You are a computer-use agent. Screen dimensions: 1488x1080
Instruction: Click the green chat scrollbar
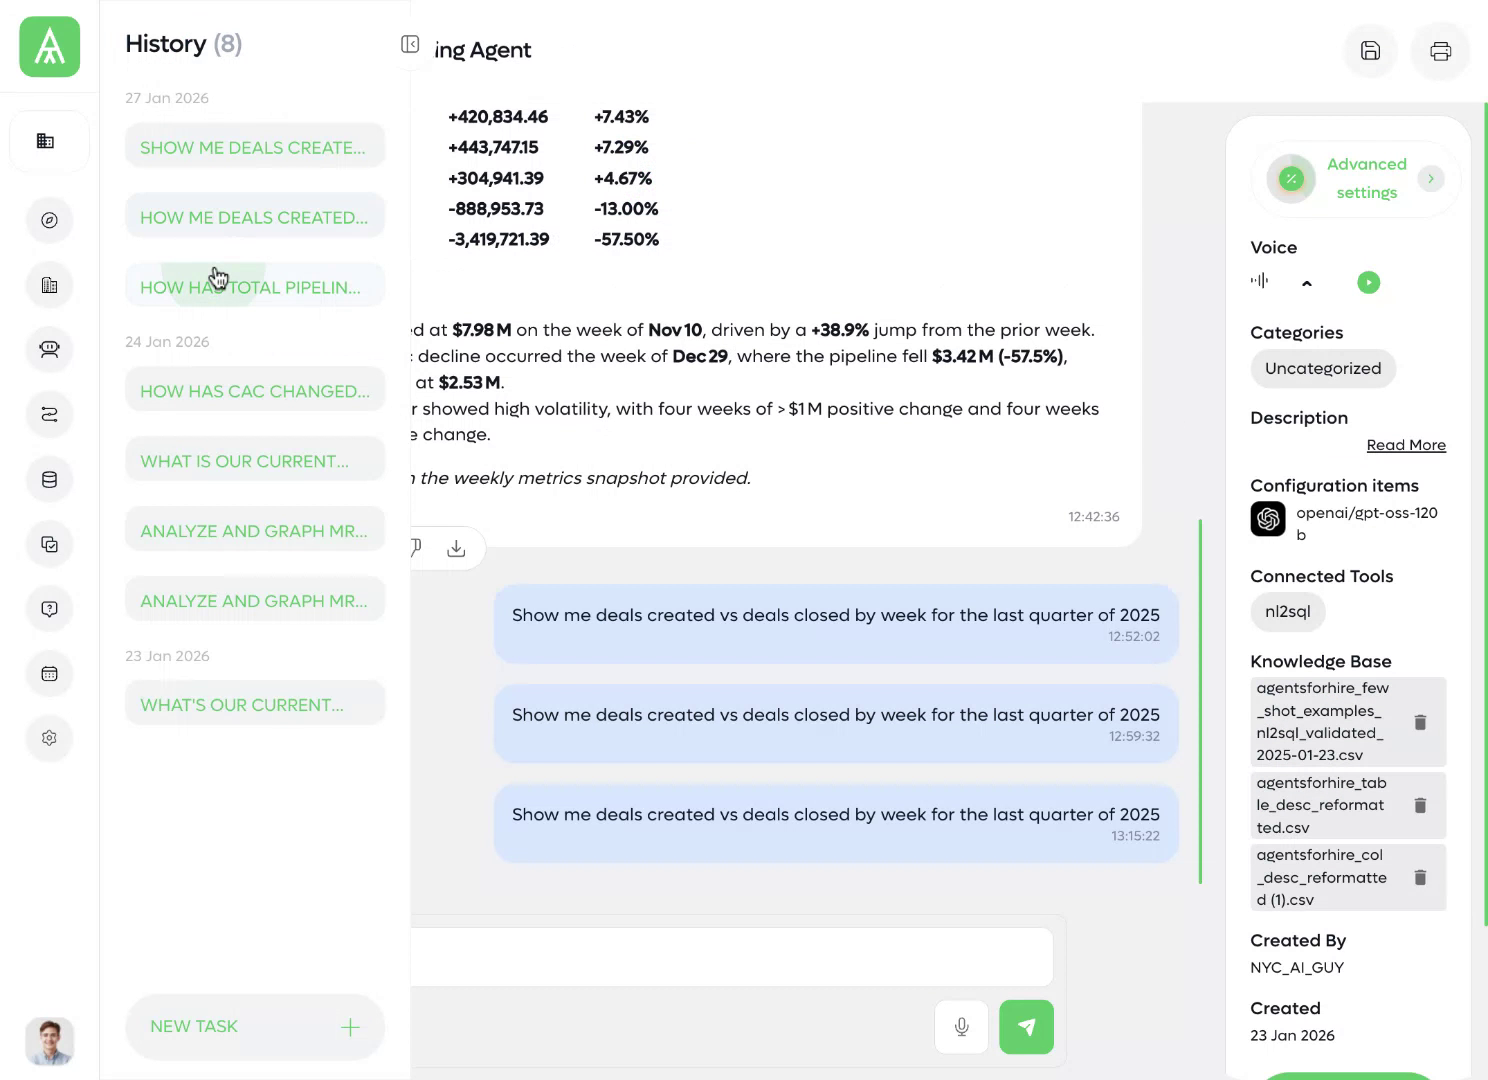tap(1200, 702)
